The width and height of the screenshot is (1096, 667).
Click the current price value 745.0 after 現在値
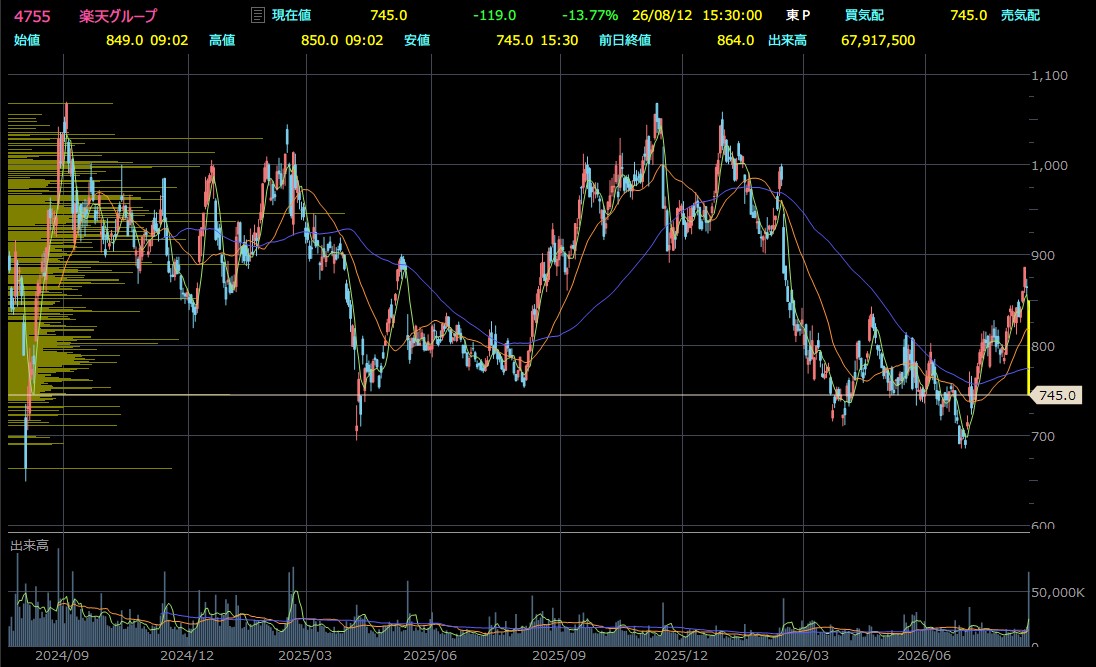pyautogui.click(x=389, y=15)
